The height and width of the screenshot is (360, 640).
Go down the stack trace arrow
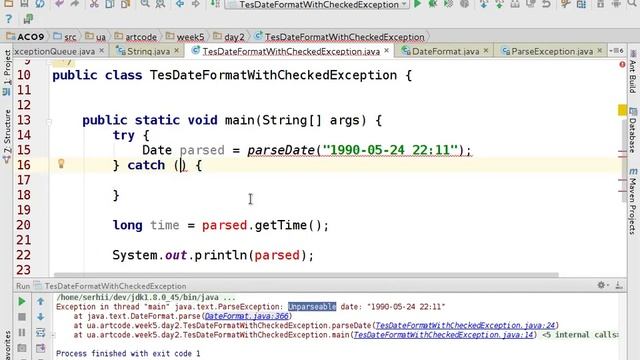click(40, 317)
